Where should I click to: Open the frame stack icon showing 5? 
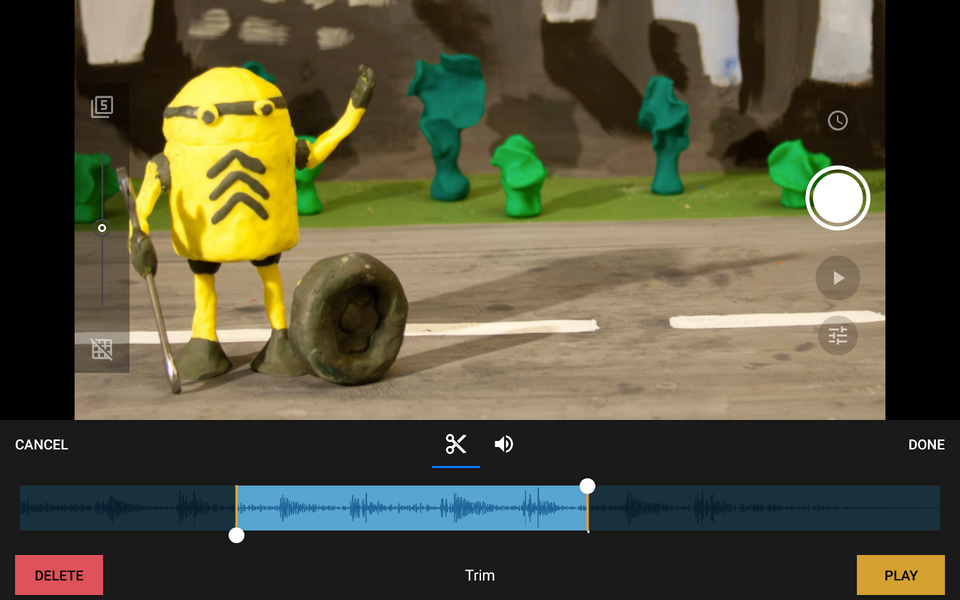pyautogui.click(x=102, y=107)
